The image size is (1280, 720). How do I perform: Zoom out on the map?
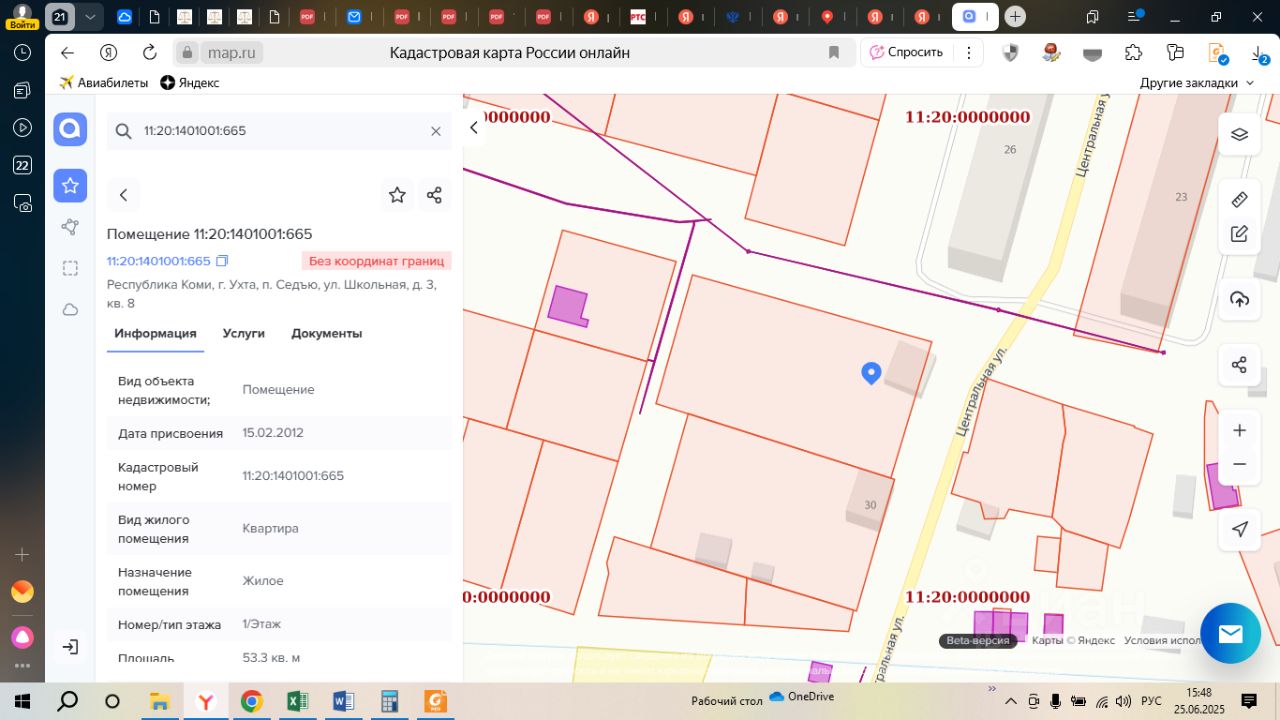(x=1239, y=464)
